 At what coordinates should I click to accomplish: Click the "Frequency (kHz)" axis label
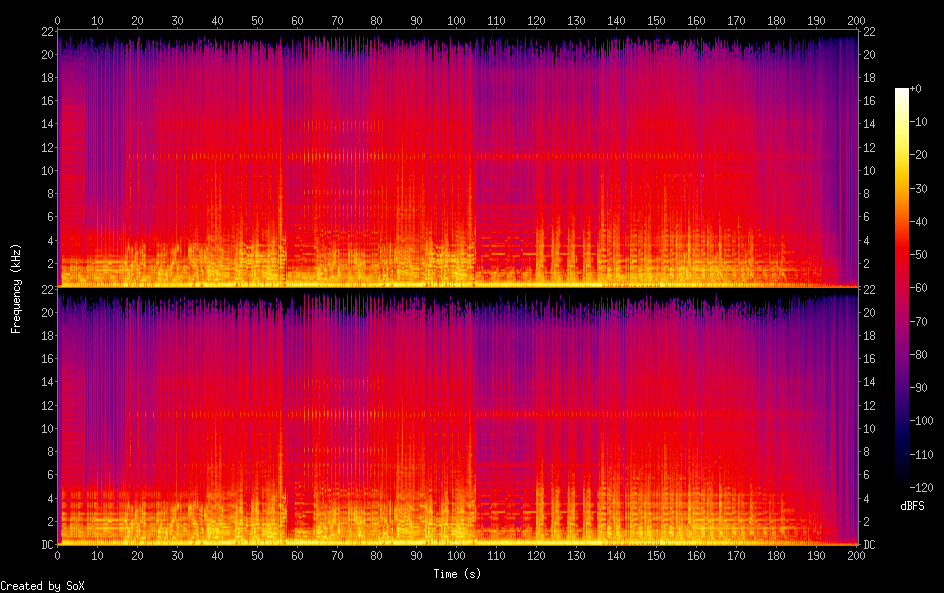pos(16,288)
